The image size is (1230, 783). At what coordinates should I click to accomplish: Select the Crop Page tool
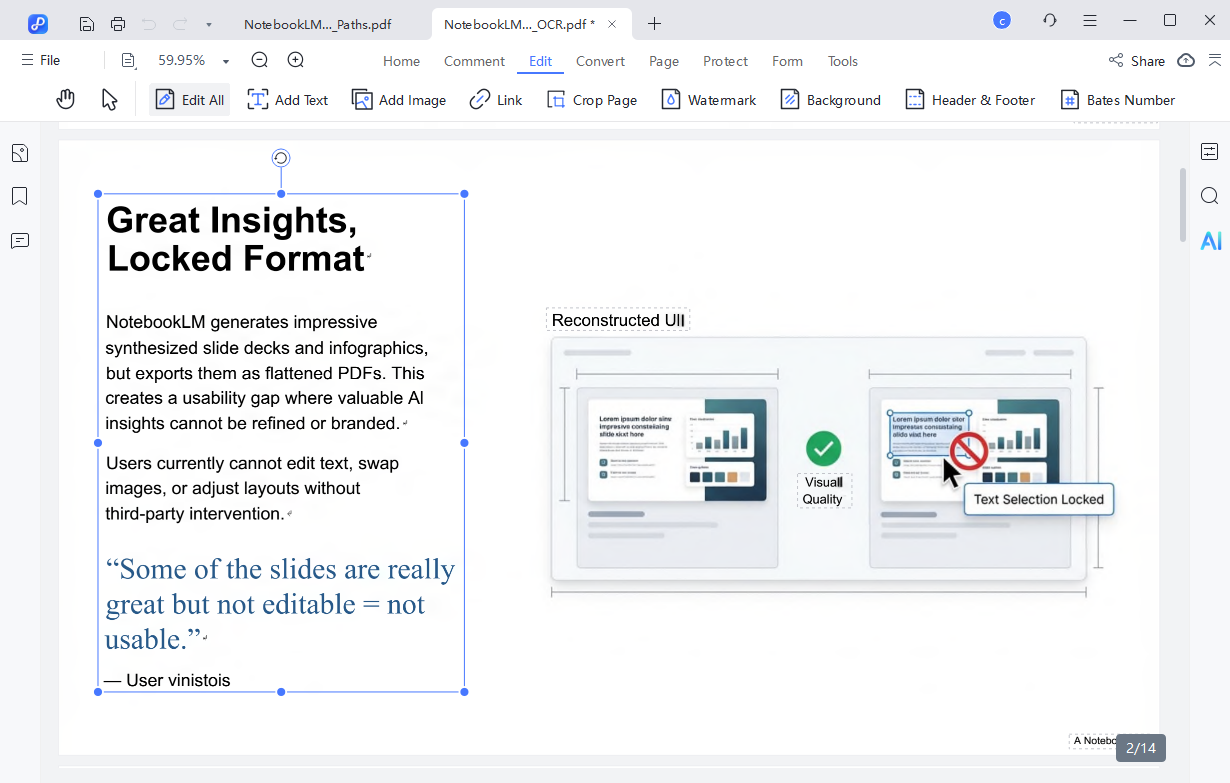pyautogui.click(x=591, y=99)
